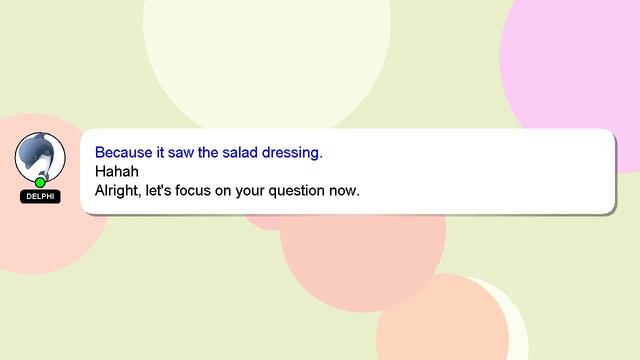
Task: Click the Delphi dolphin avatar
Action: (x=40, y=158)
